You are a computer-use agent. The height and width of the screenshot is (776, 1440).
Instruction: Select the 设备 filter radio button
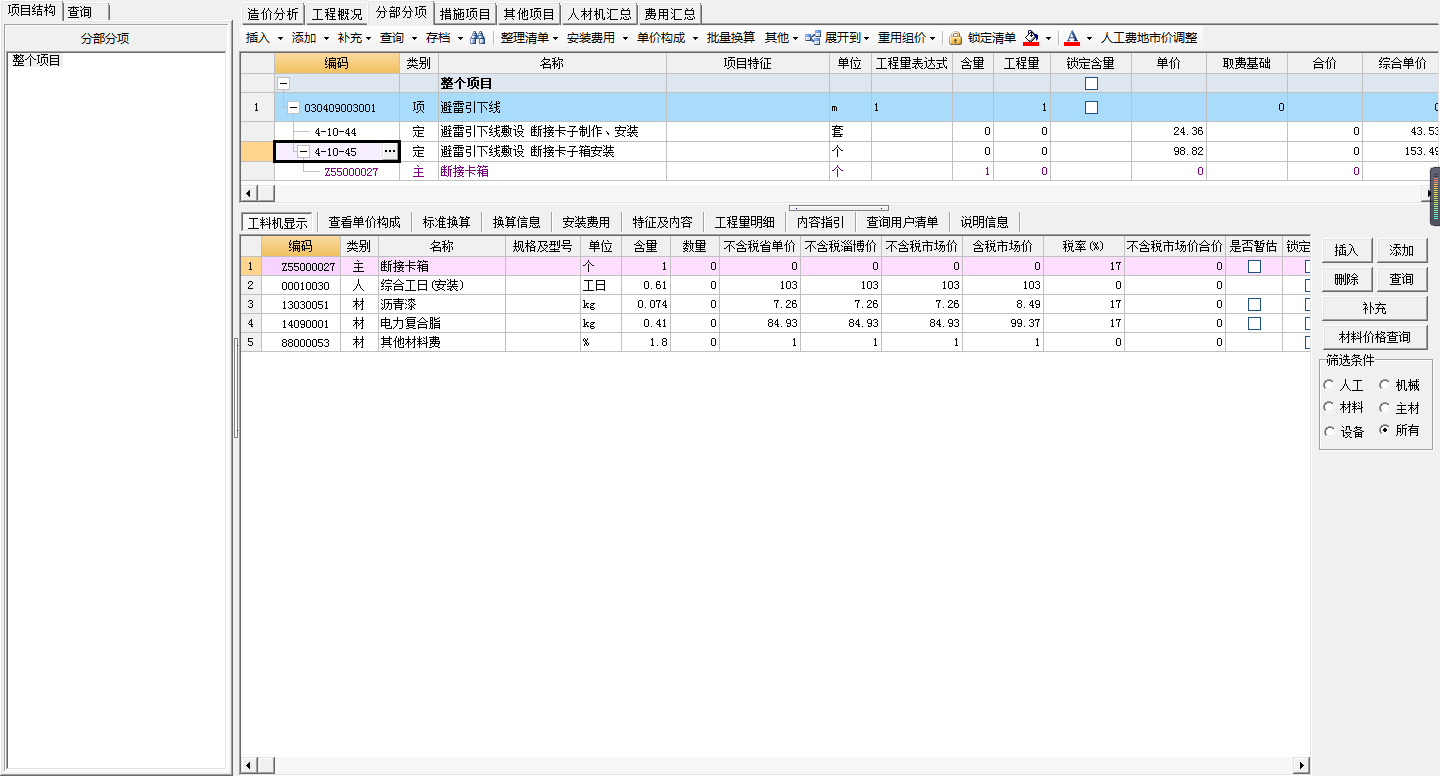tap(1329, 432)
